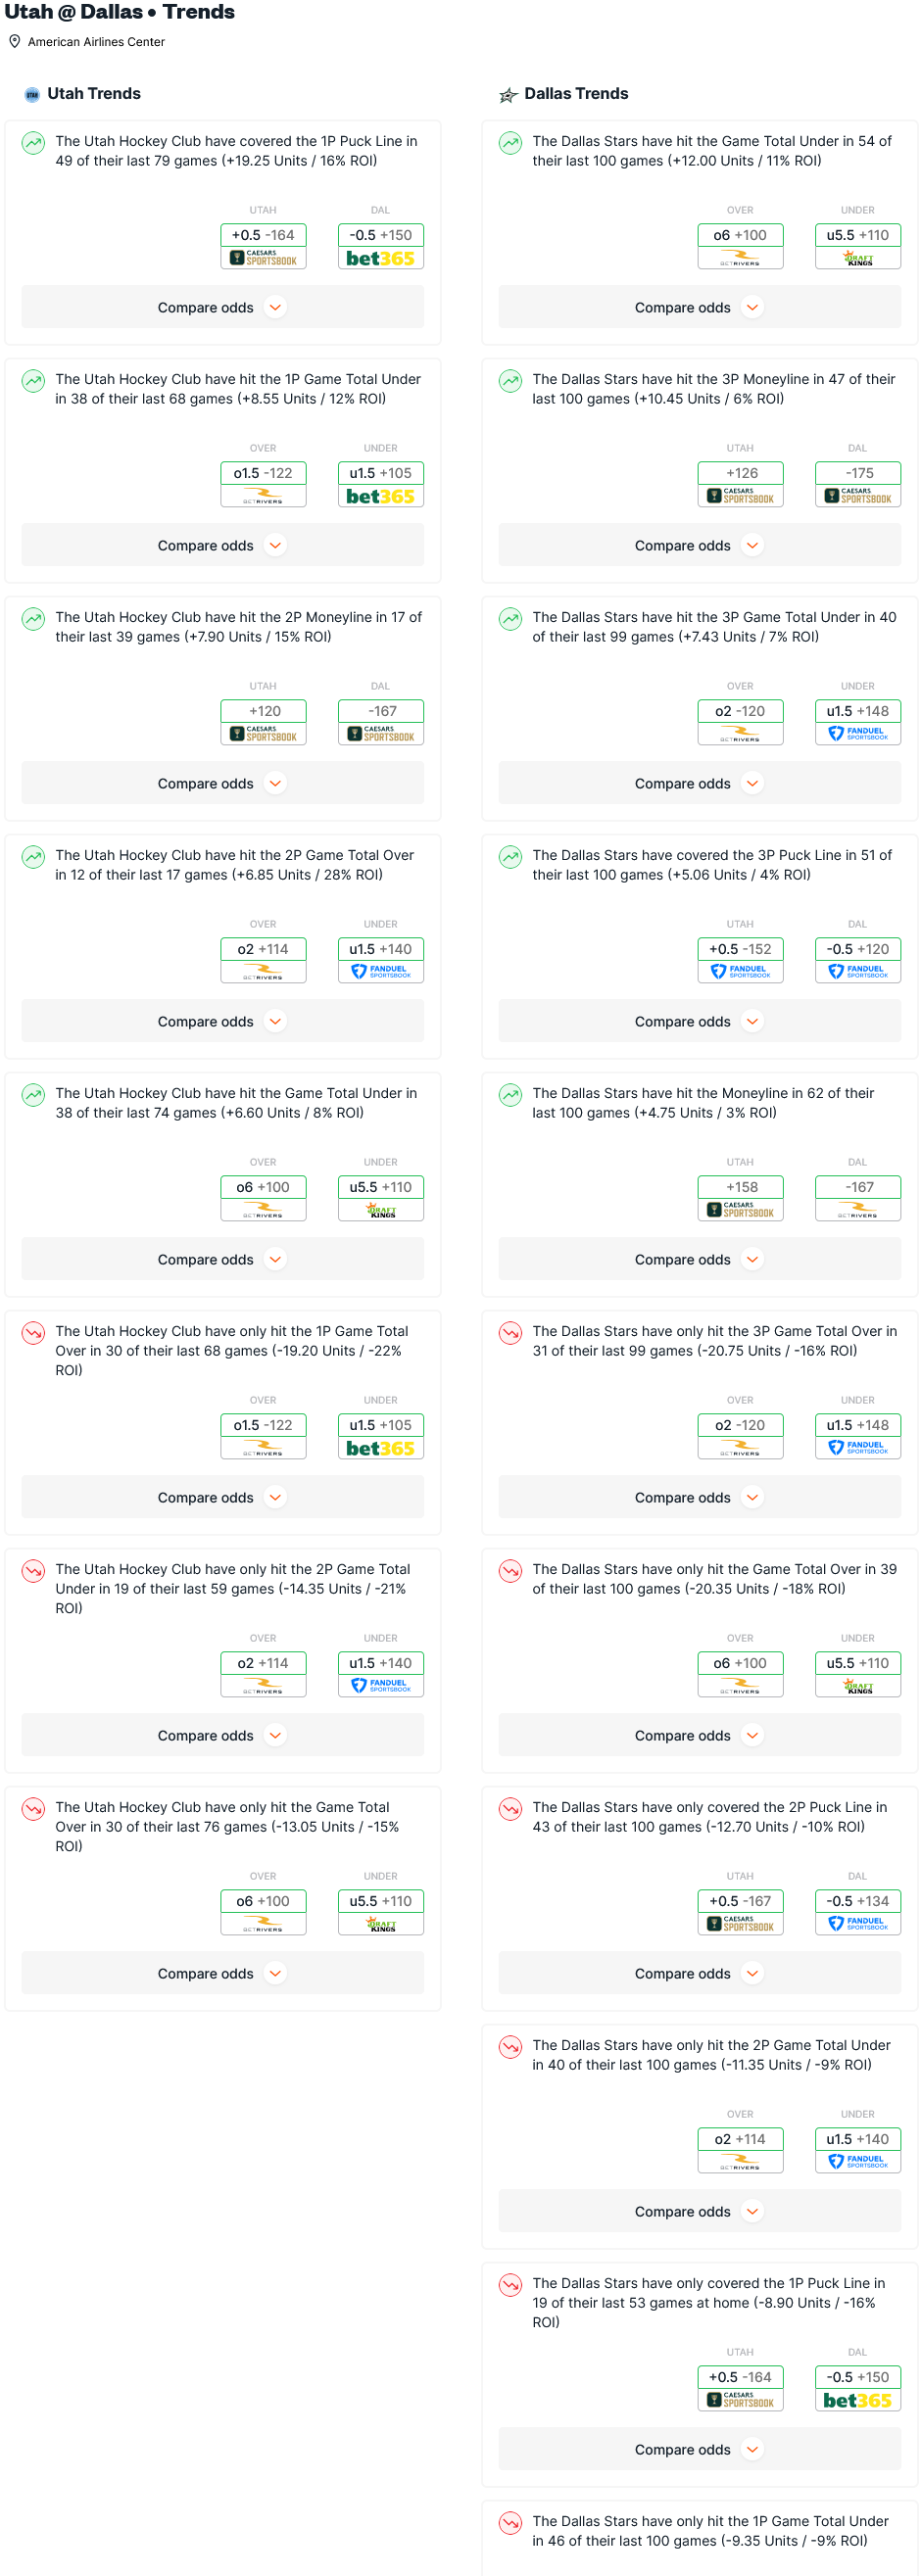Click red downtrend icon on Dallas 2P Puck Line trend
Screen dimensions: 921x2576
(x=510, y=1809)
